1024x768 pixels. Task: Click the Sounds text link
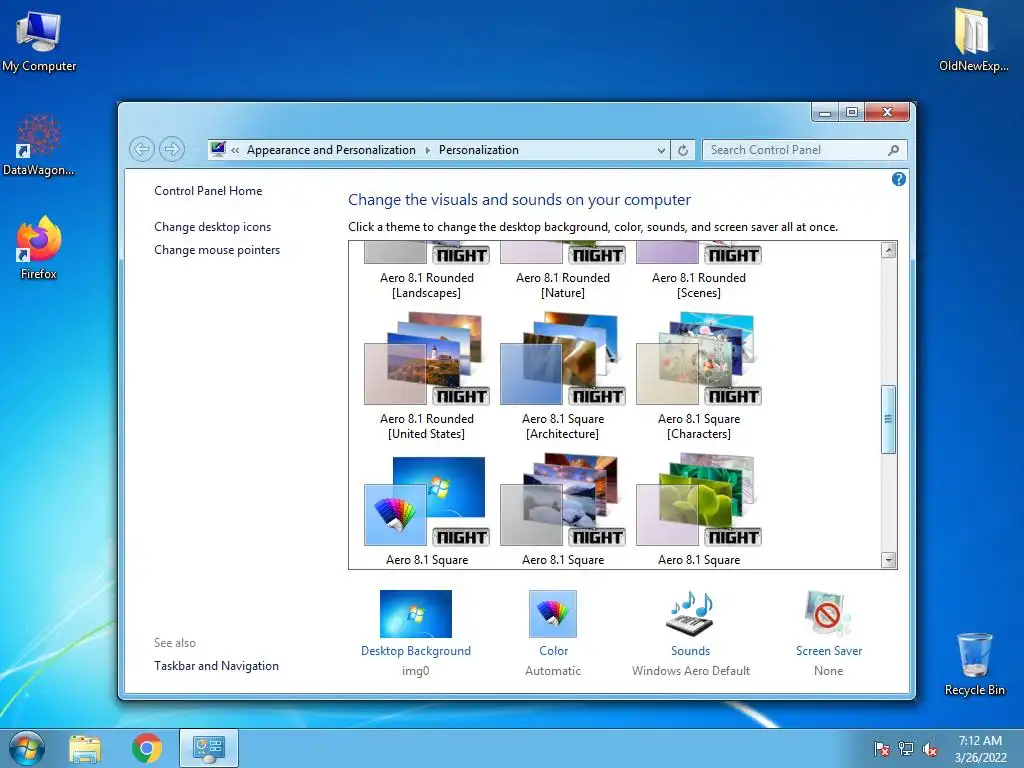pyautogui.click(x=690, y=650)
